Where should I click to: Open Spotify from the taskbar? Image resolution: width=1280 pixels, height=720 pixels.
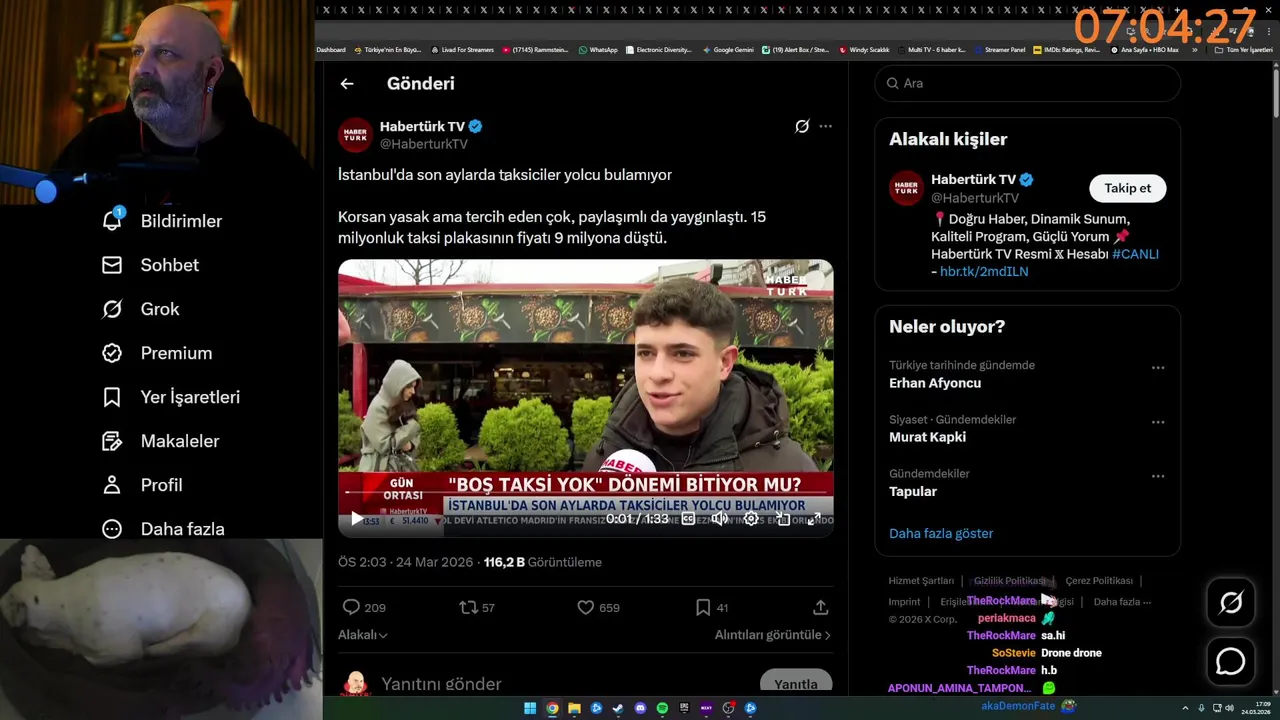coord(662,708)
